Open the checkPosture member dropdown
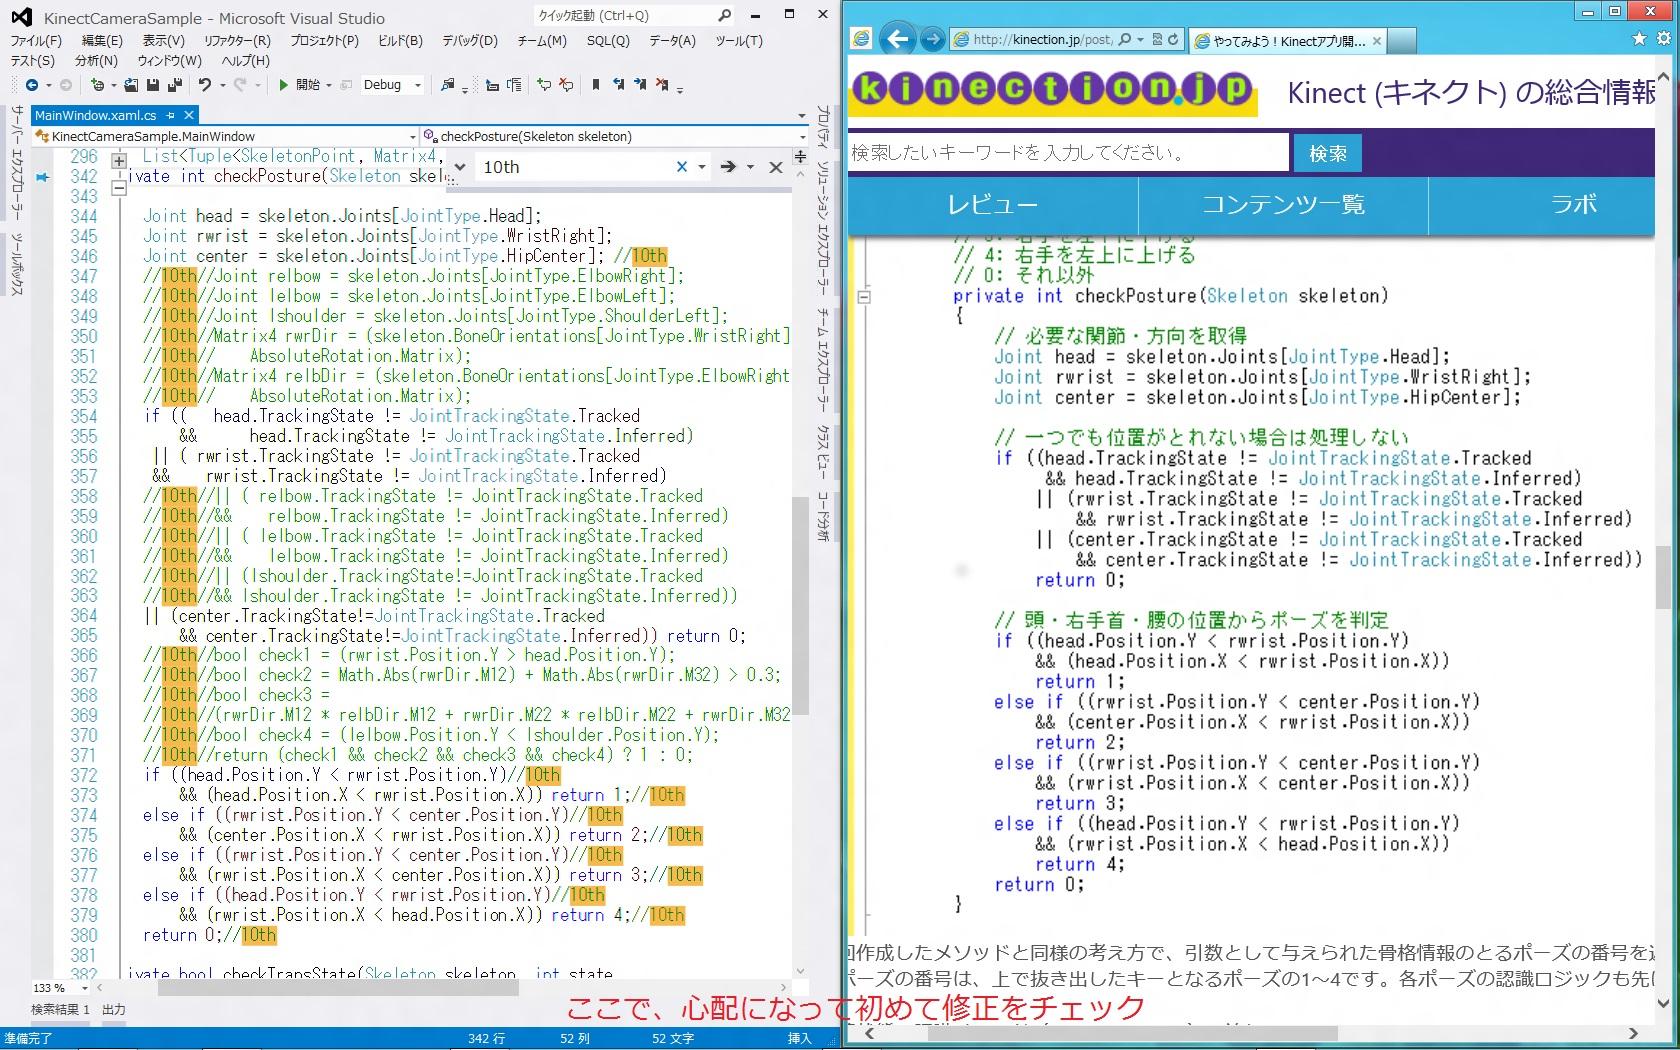Viewport: 1680px width, 1050px height. coord(802,136)
